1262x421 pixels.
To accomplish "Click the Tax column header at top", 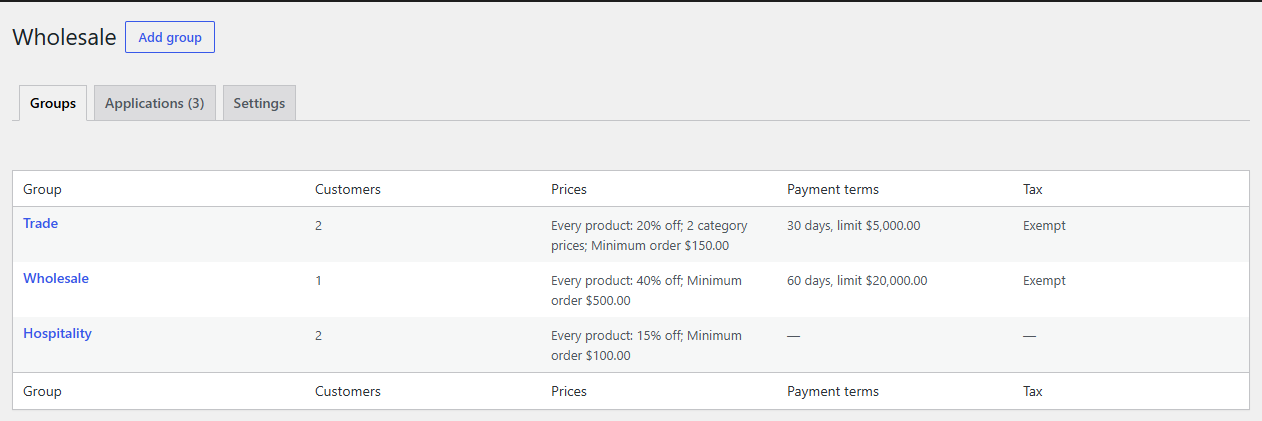I will [x=1032, y=189].
